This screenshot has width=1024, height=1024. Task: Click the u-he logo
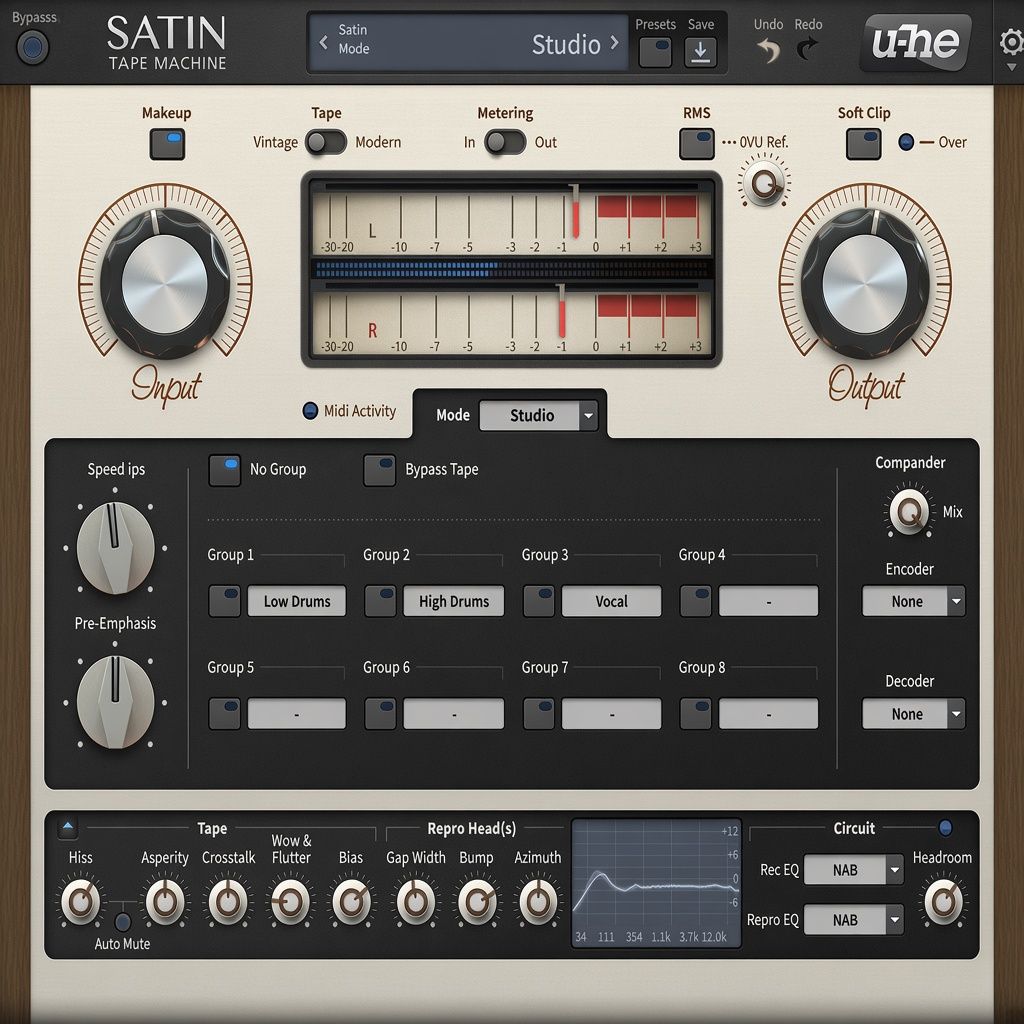point(915,42)
